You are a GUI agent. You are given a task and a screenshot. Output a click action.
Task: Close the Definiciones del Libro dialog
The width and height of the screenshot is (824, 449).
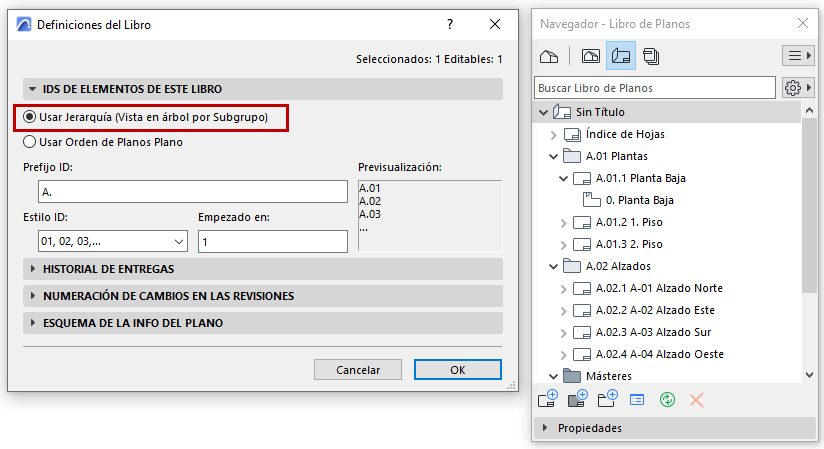[x=495, y=24]
